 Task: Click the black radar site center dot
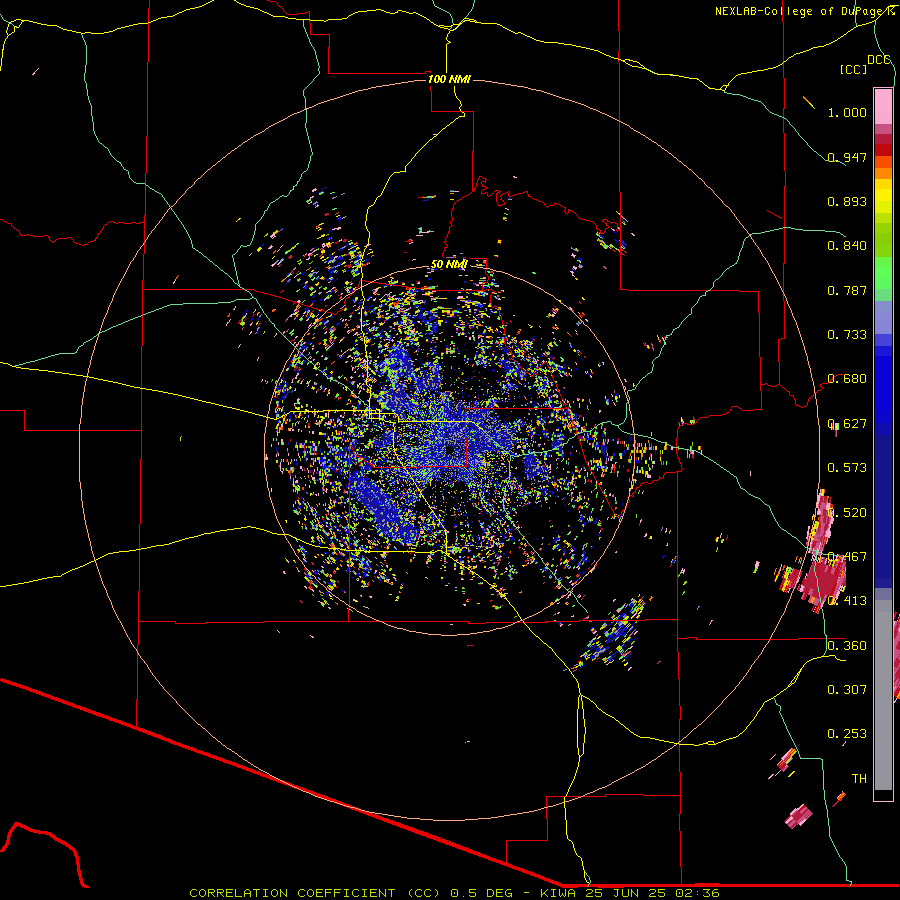click(x=450, y=451)
